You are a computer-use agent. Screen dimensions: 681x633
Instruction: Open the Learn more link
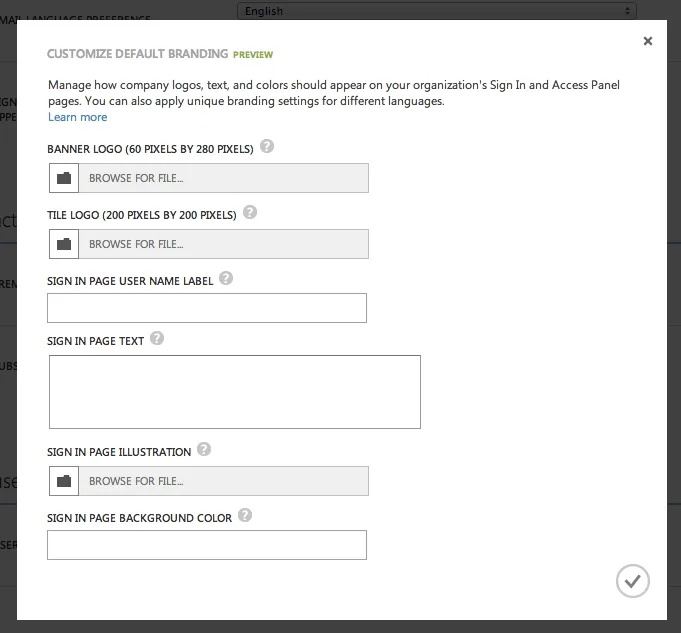tap(78, 117)
